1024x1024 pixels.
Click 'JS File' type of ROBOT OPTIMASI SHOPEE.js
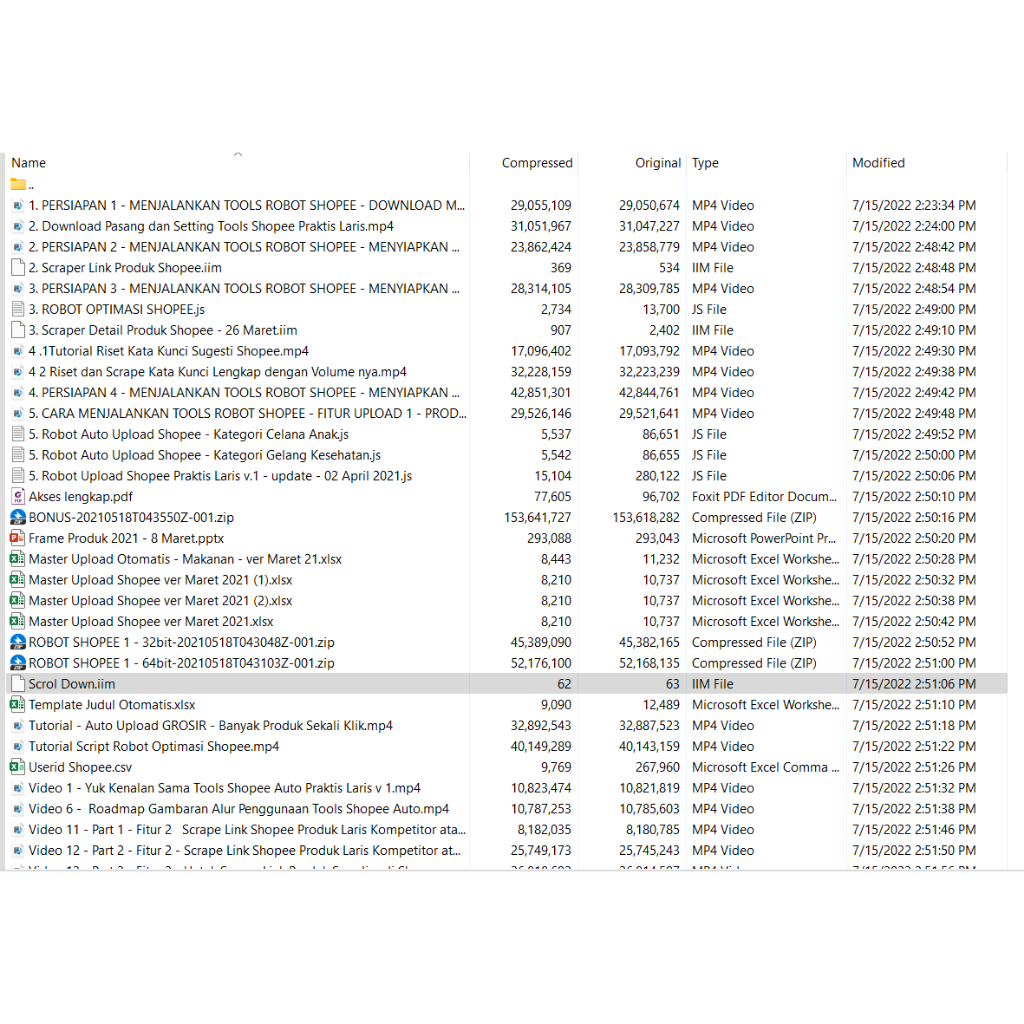pyautogui.click(x=709, y=310)
